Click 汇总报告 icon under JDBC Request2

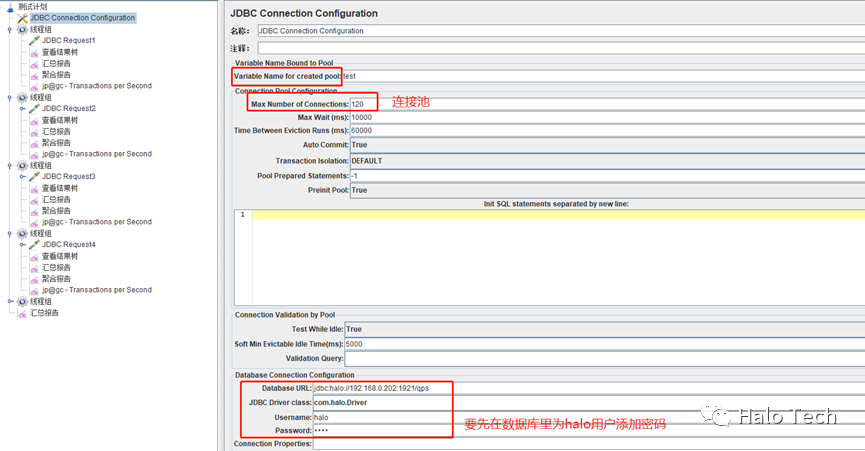click(34, 132)
